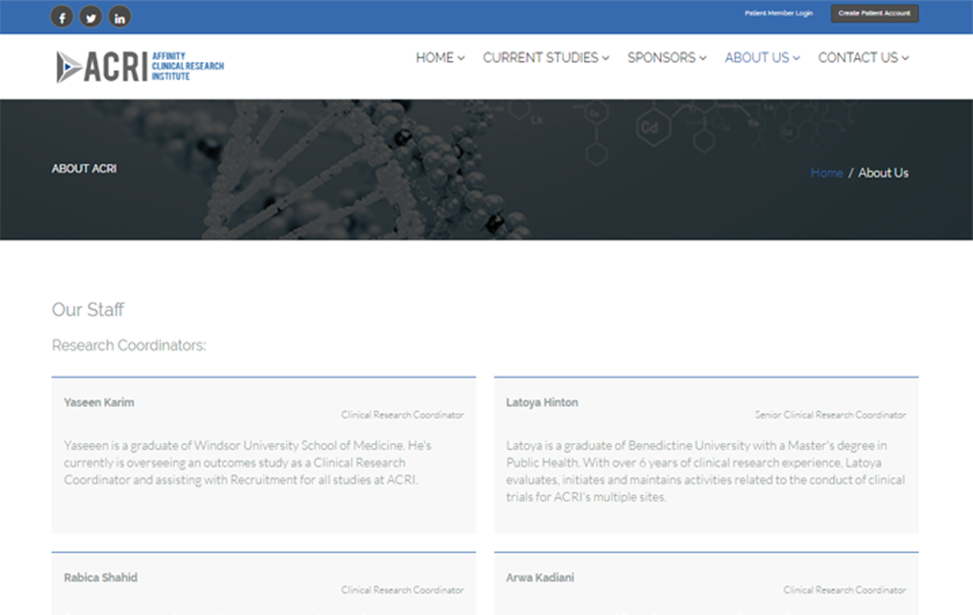Select the Yaseen Karim staff name

pos(99,402)
